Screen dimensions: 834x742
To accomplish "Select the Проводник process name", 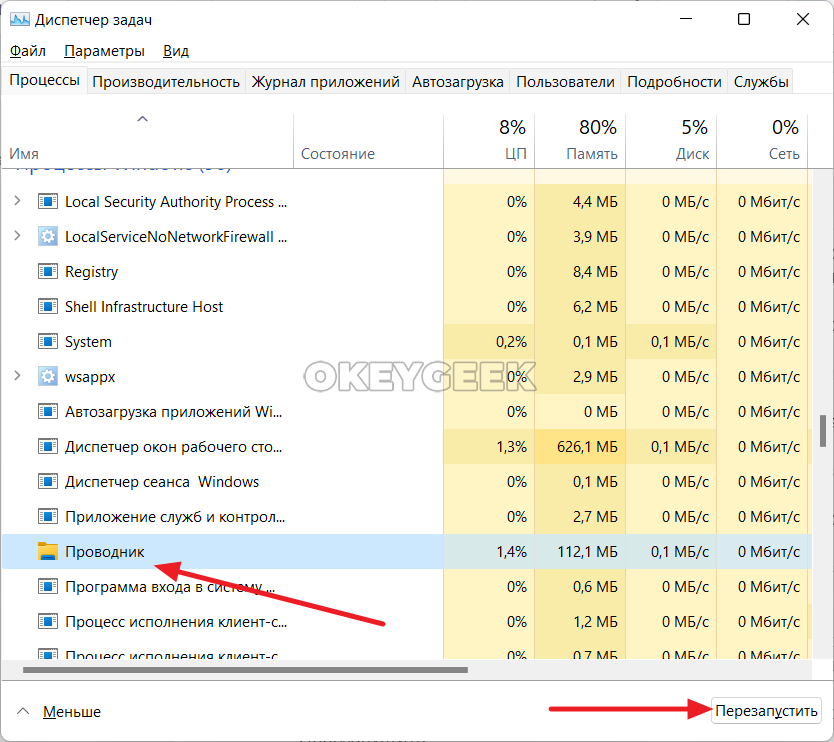I will [105, 552].
